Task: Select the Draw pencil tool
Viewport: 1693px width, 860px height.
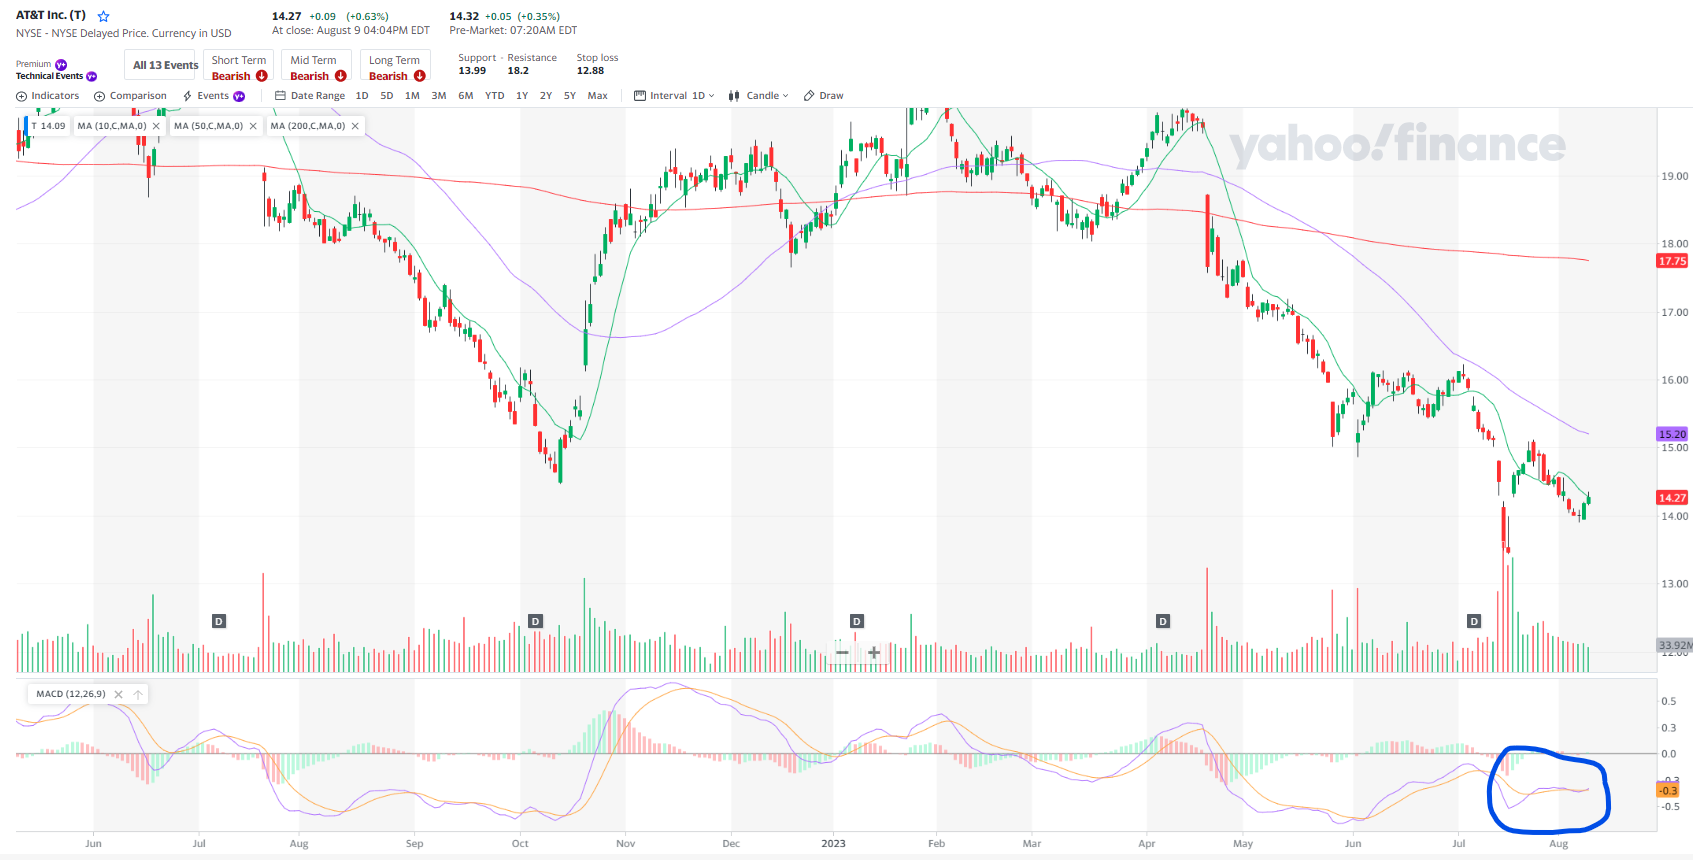Action: point(823,96)
